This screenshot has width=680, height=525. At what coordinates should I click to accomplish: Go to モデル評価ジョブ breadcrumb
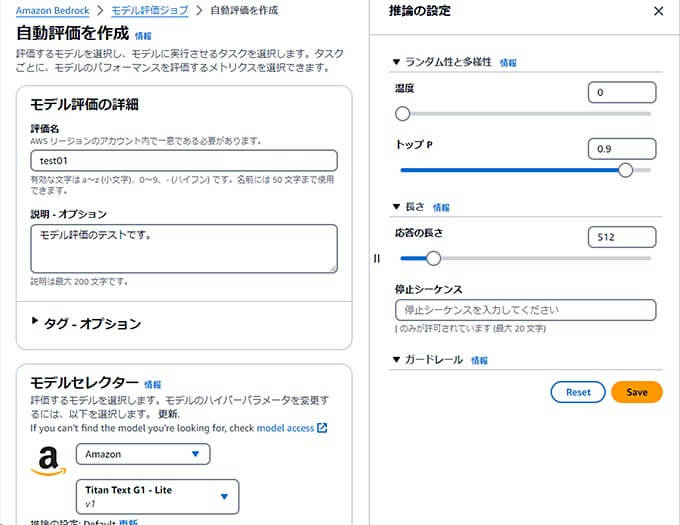(x=150, y=10)
